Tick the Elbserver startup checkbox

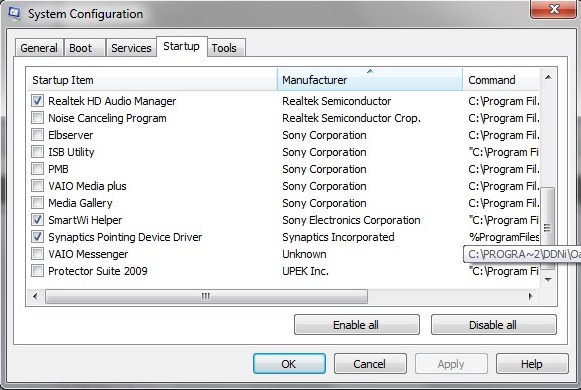coord(37,135)
